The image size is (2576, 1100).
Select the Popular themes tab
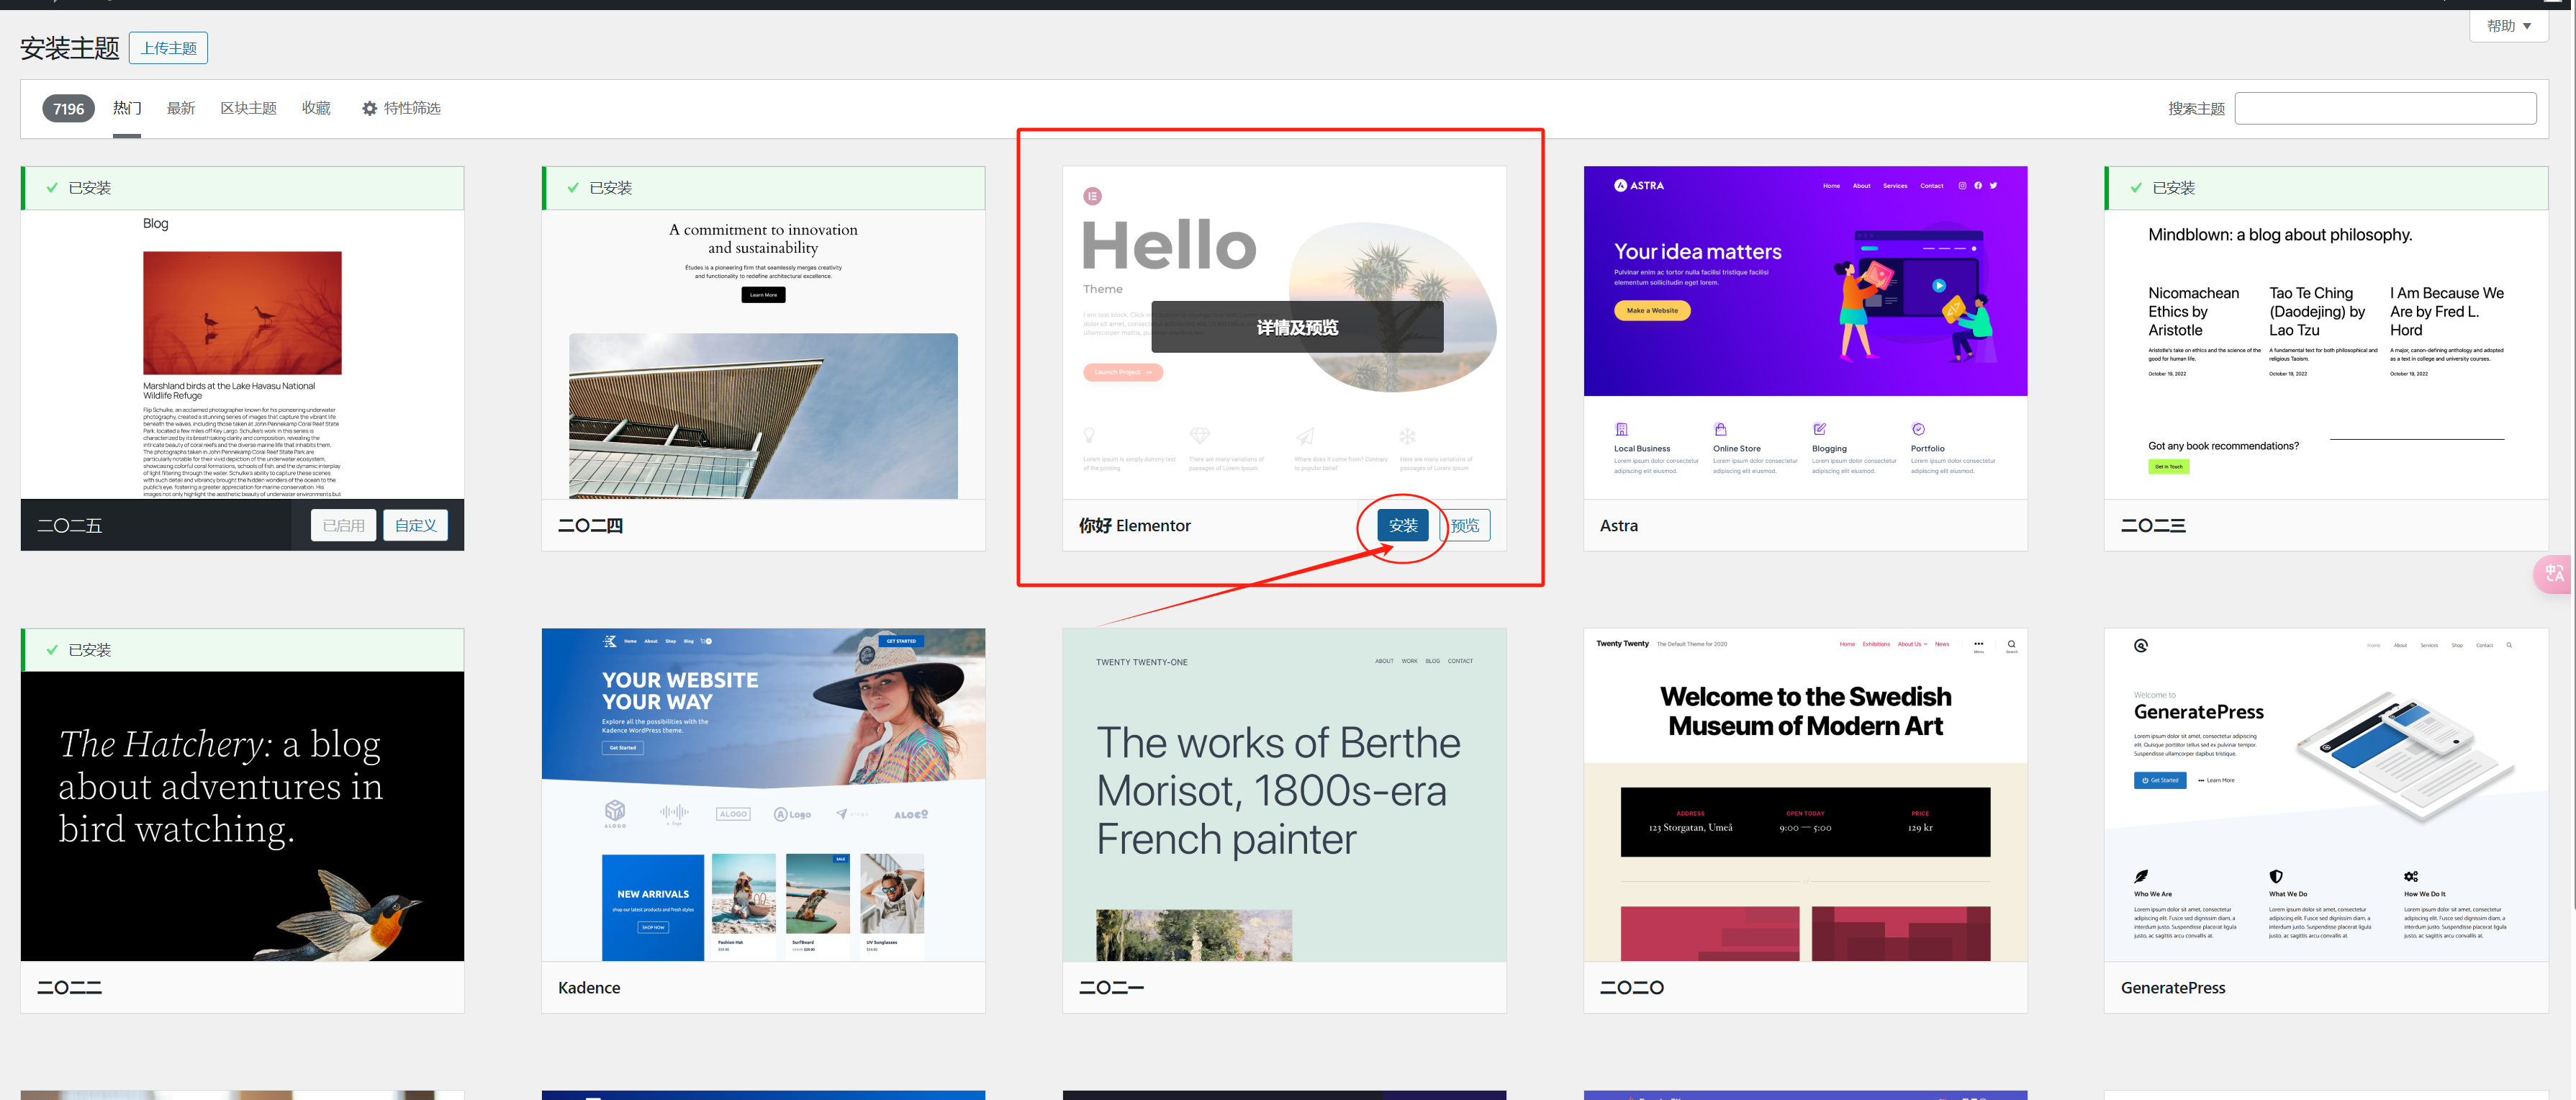[127, 109]
